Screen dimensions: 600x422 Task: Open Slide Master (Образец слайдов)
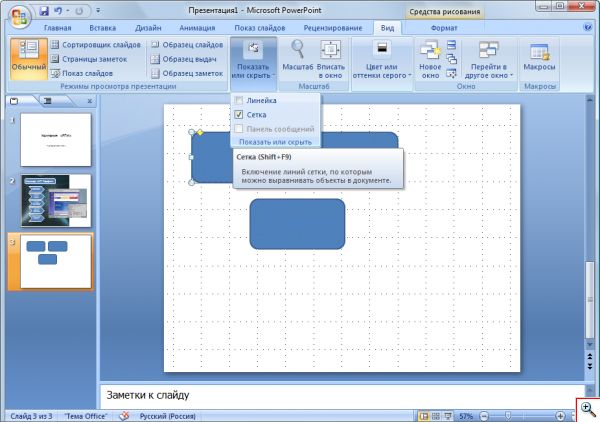click(x=187, y=45)
